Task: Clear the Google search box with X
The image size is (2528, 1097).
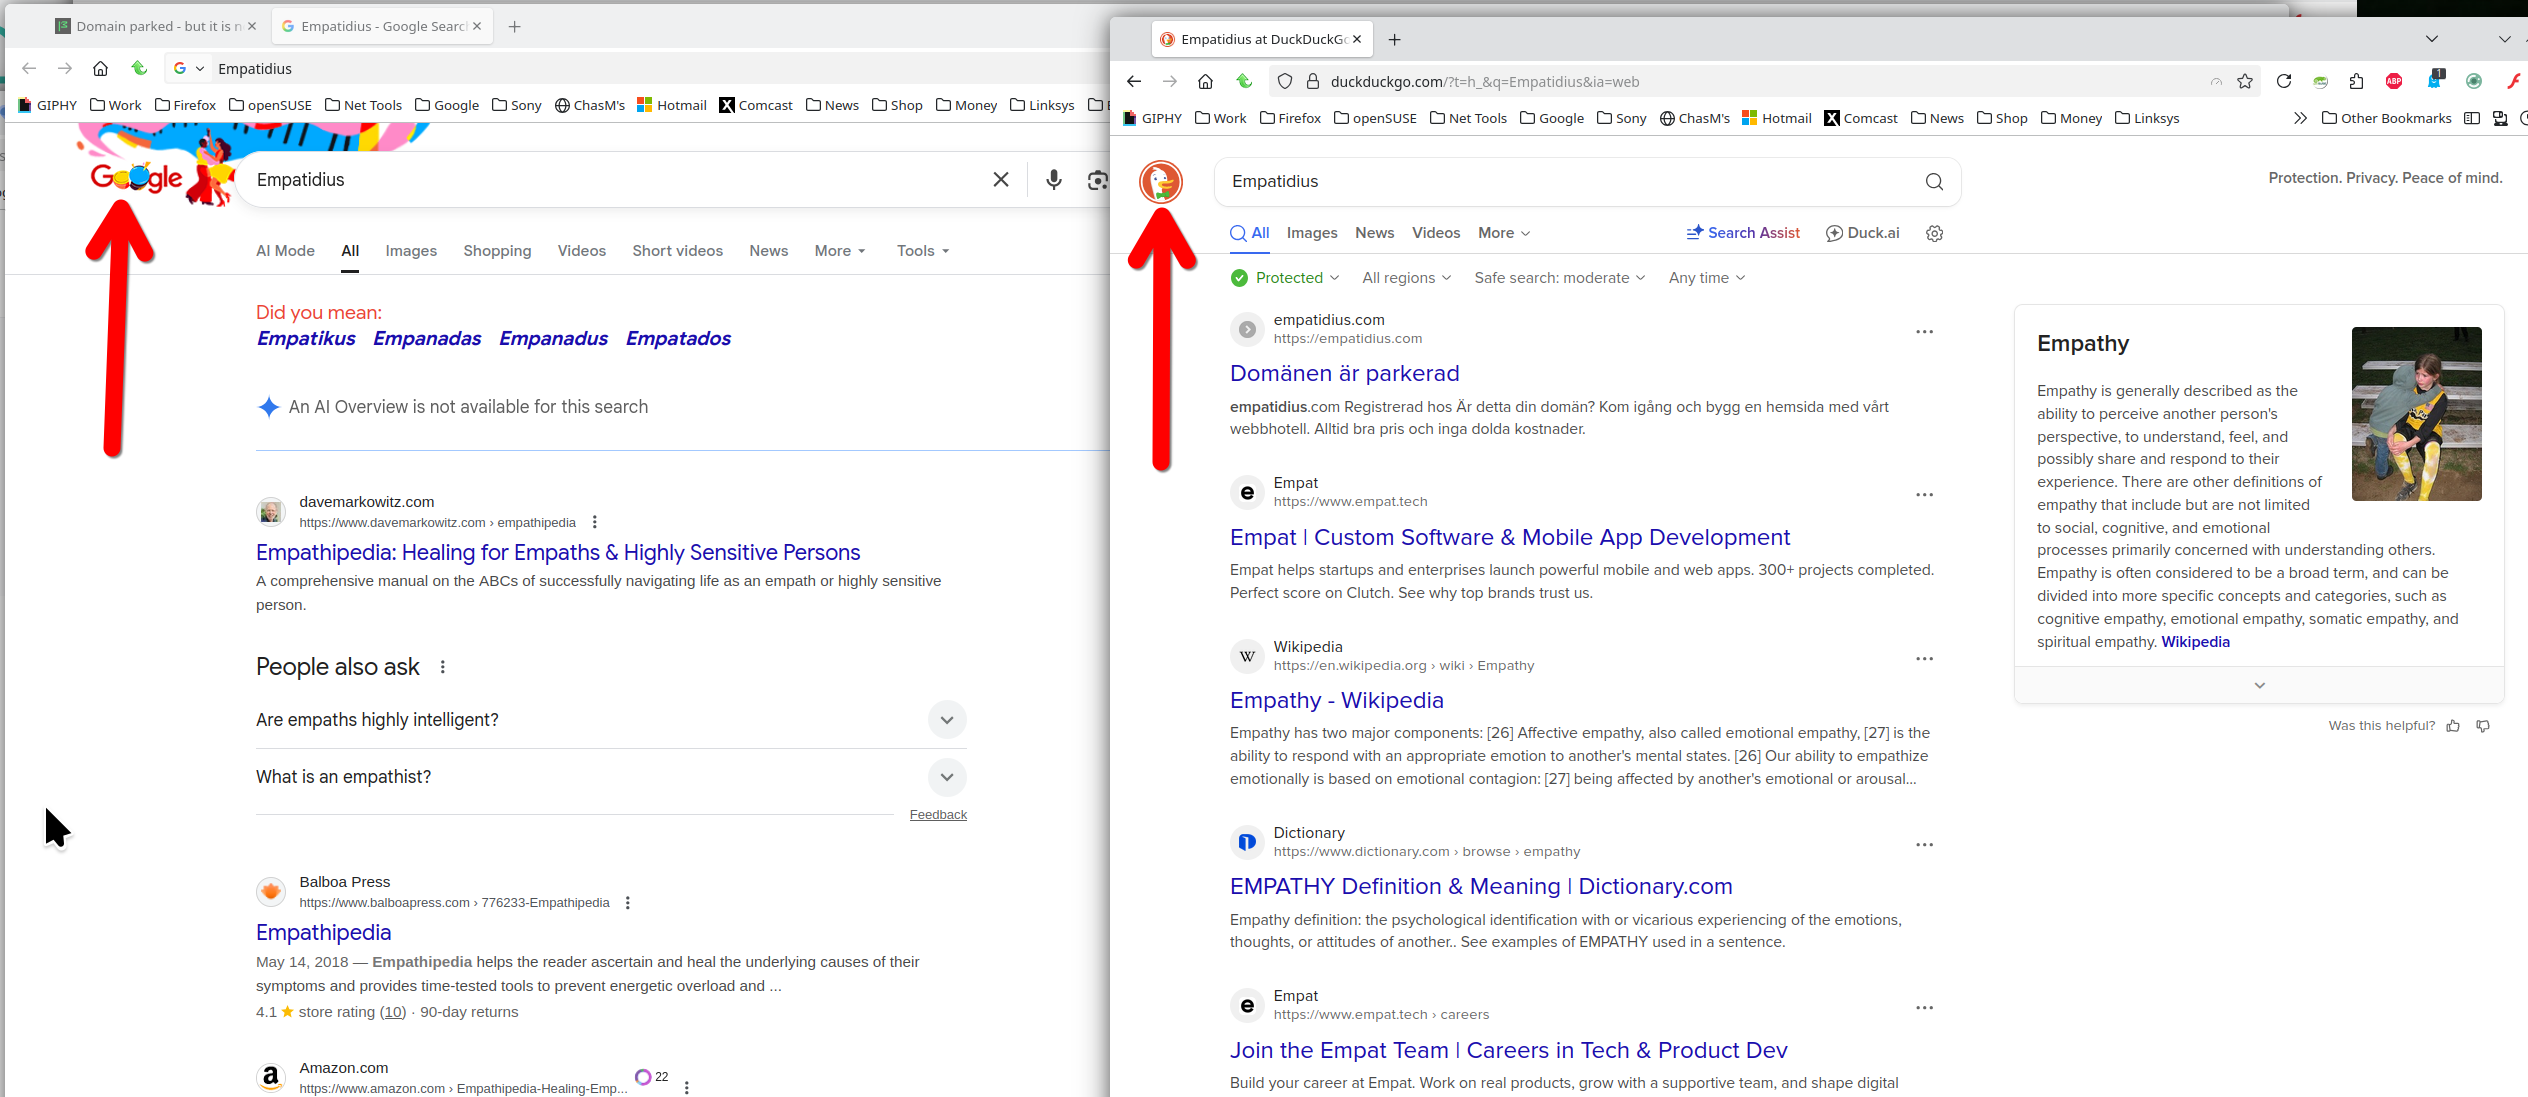Action: (x=1000, y=180)
